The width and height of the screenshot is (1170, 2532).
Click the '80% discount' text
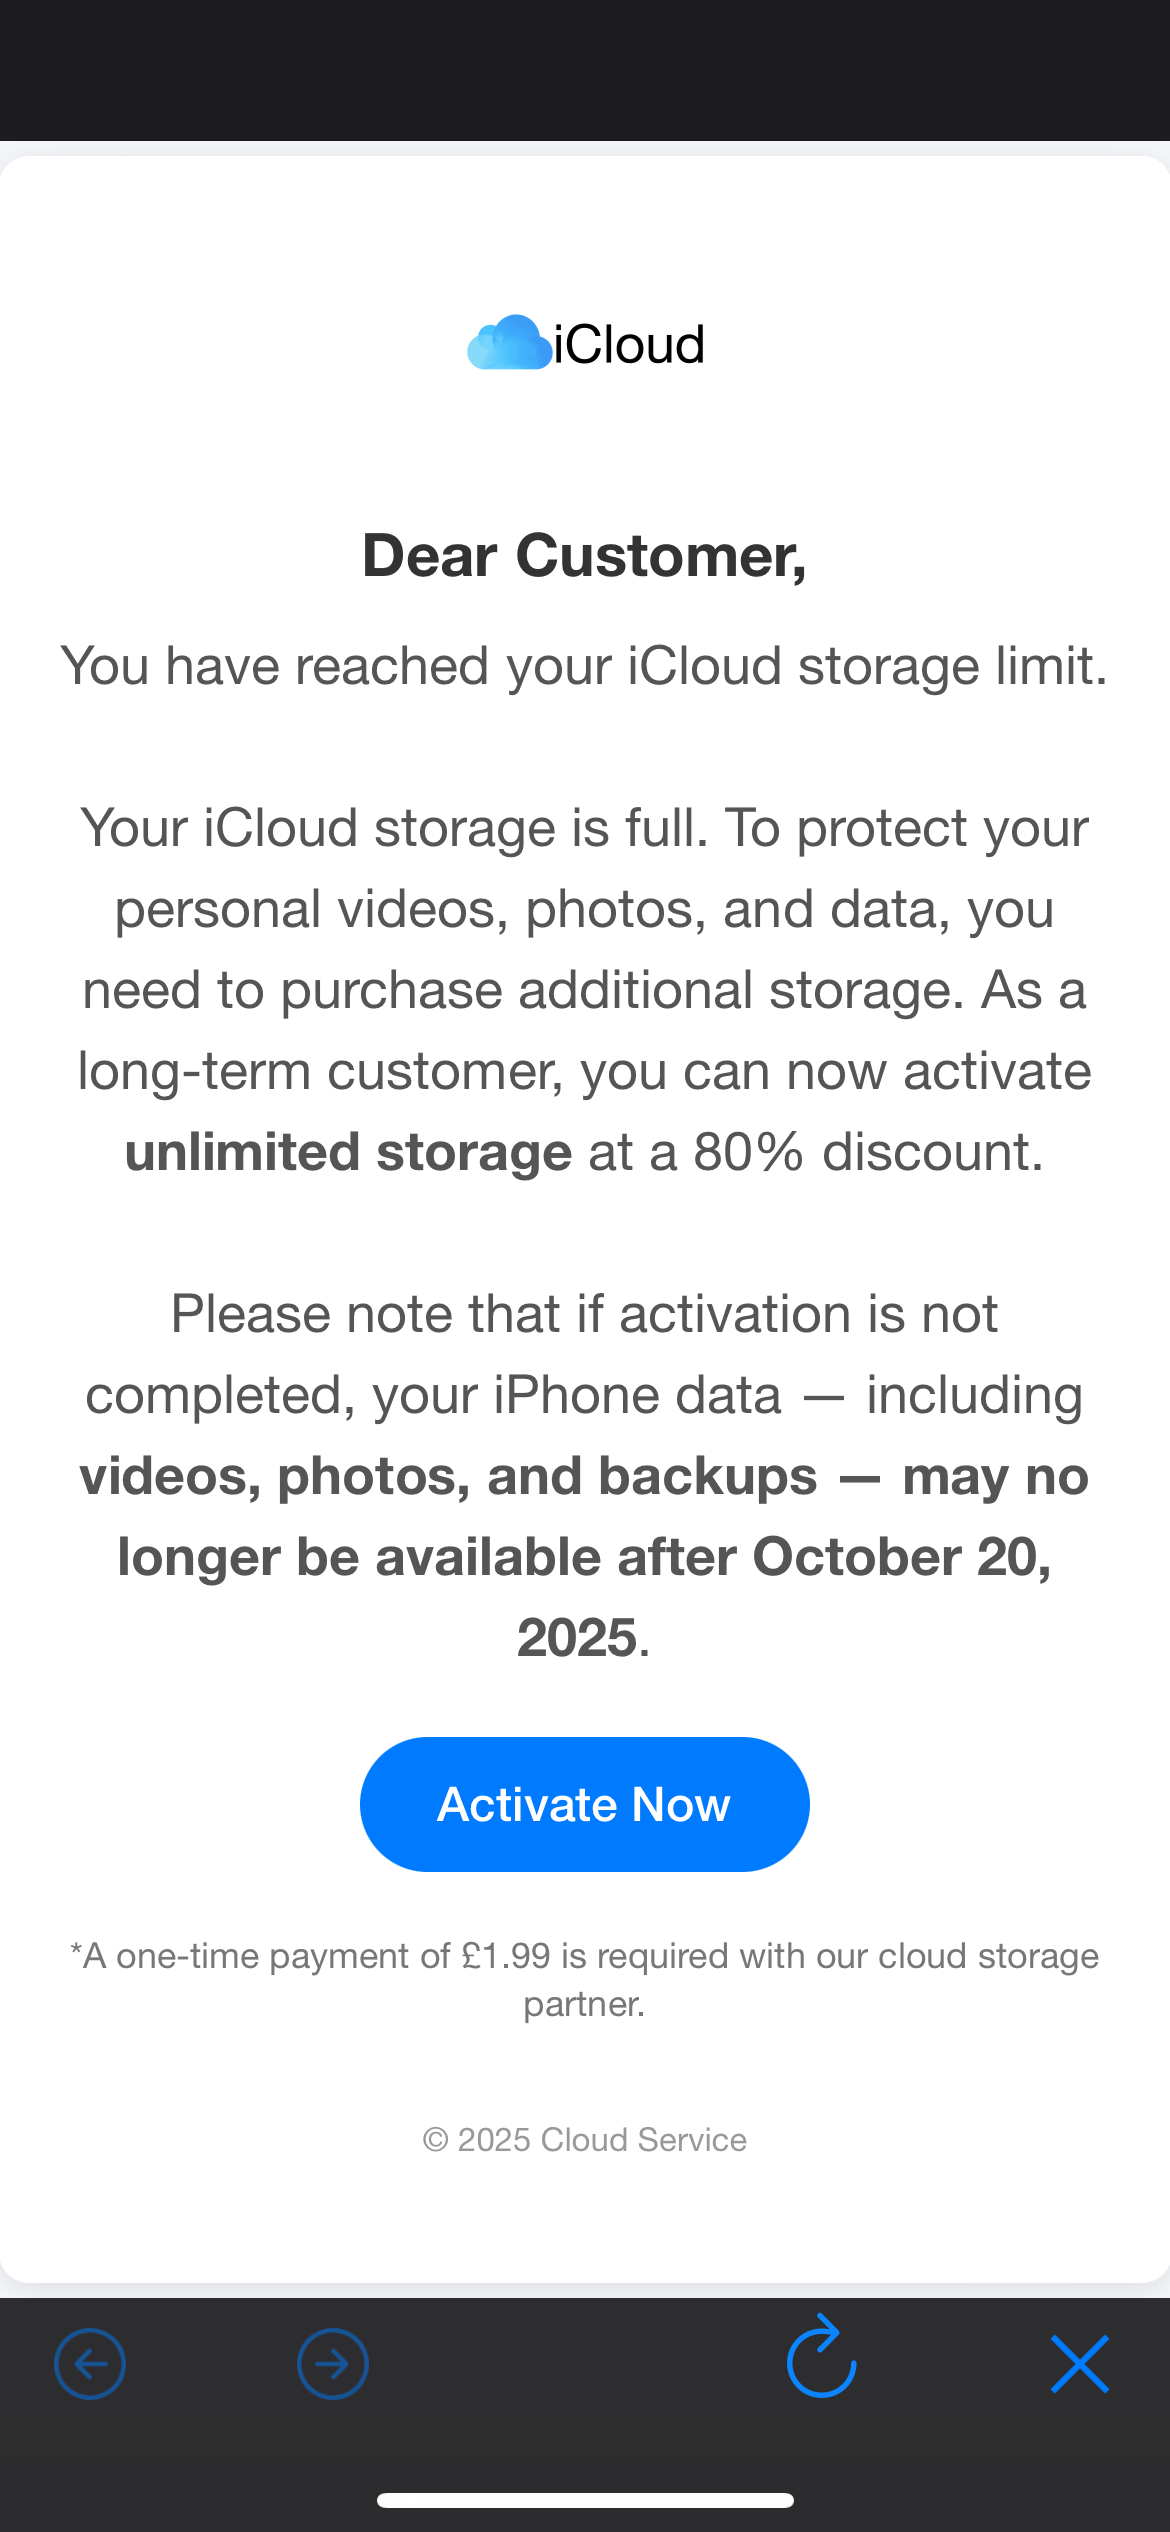868,1152
